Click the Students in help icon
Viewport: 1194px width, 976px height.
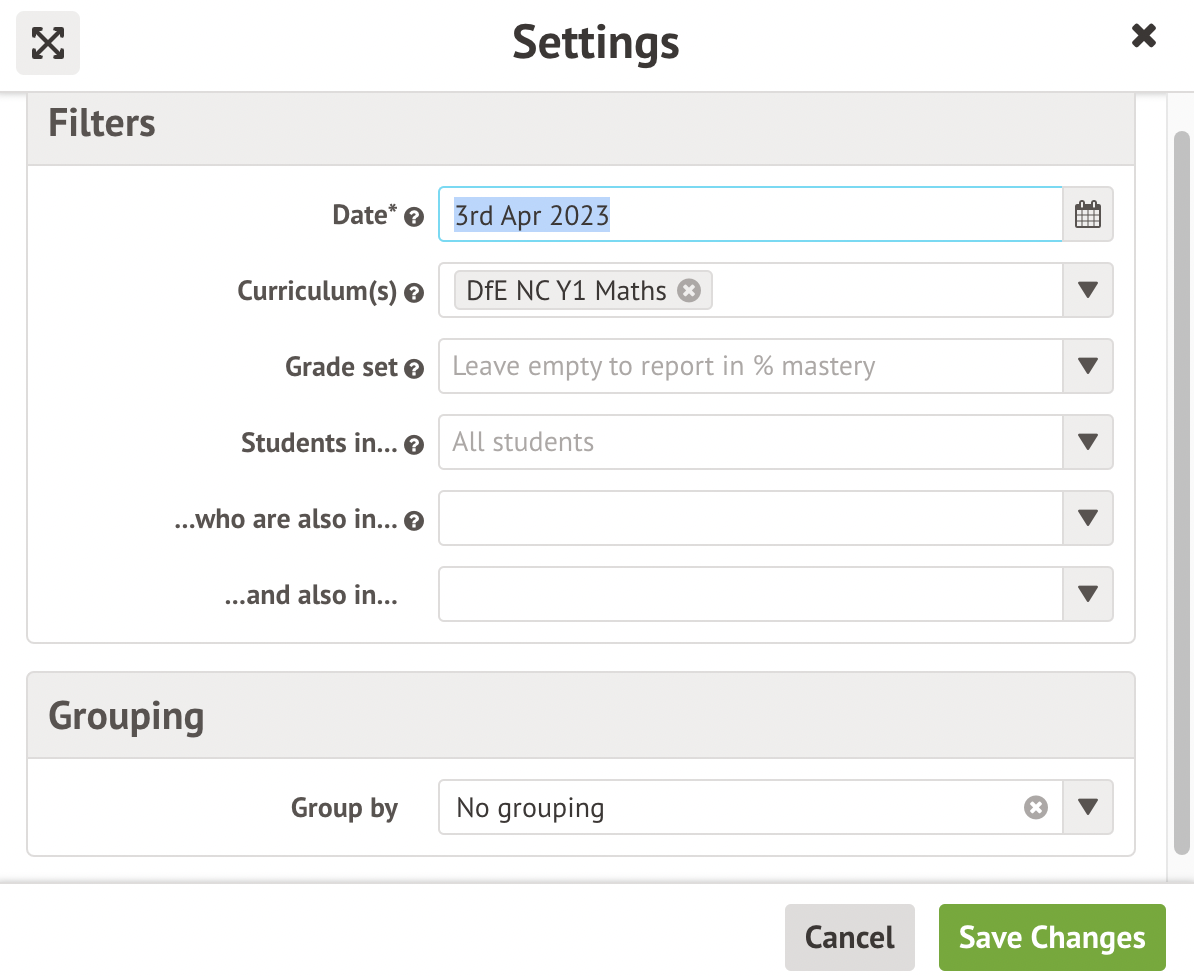pyautogui.click(x=413, y=445)
